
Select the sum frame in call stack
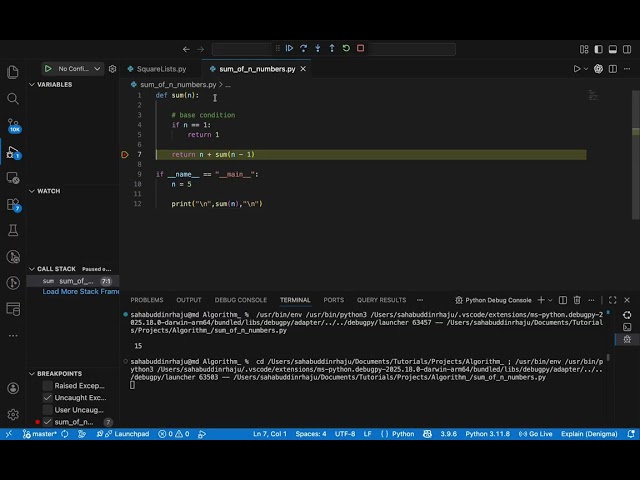tap(73, 281)
